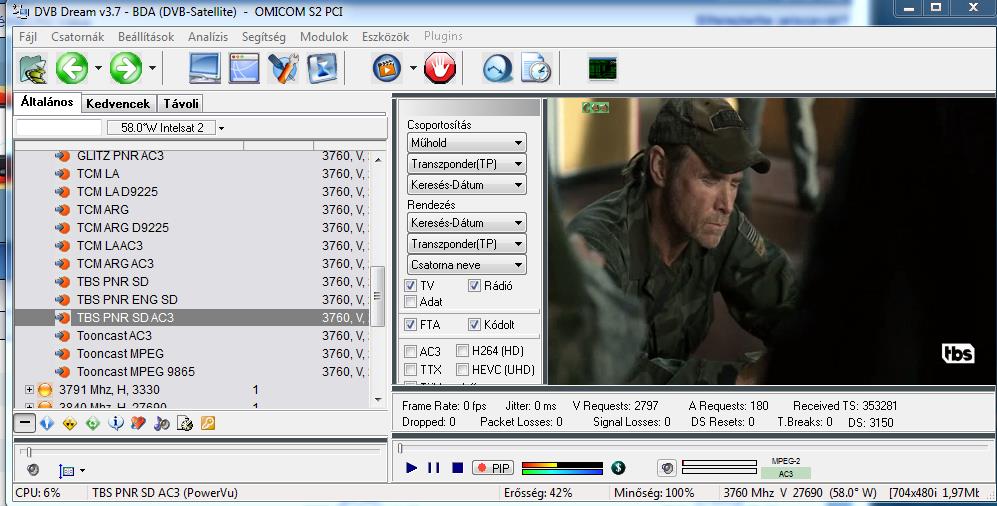Click the Pause button

click(x=434, y=468)
